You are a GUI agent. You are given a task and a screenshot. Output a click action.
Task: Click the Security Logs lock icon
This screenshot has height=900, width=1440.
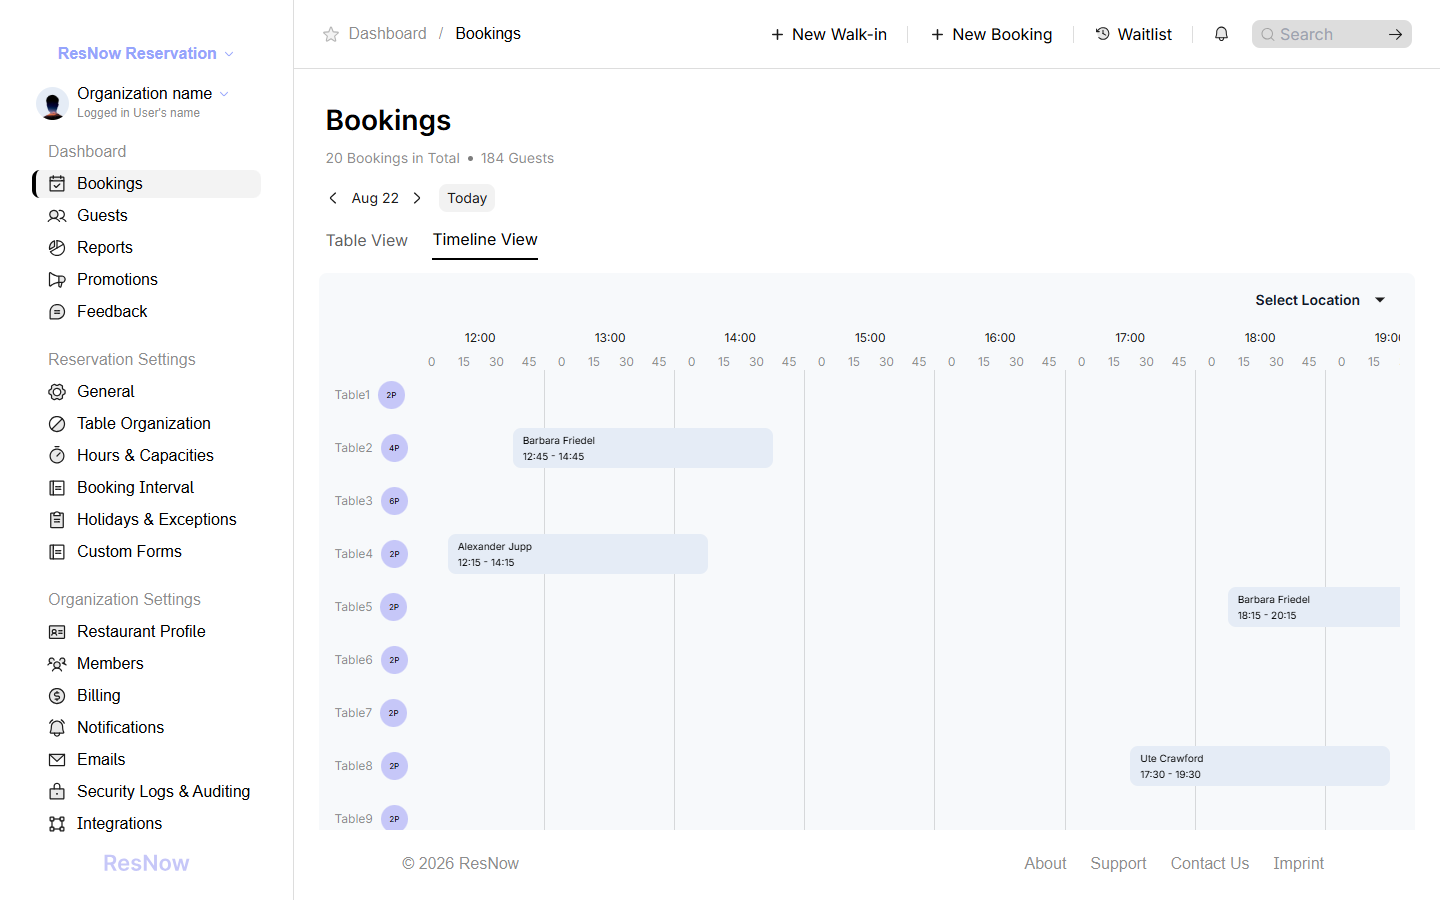point(57,792)
